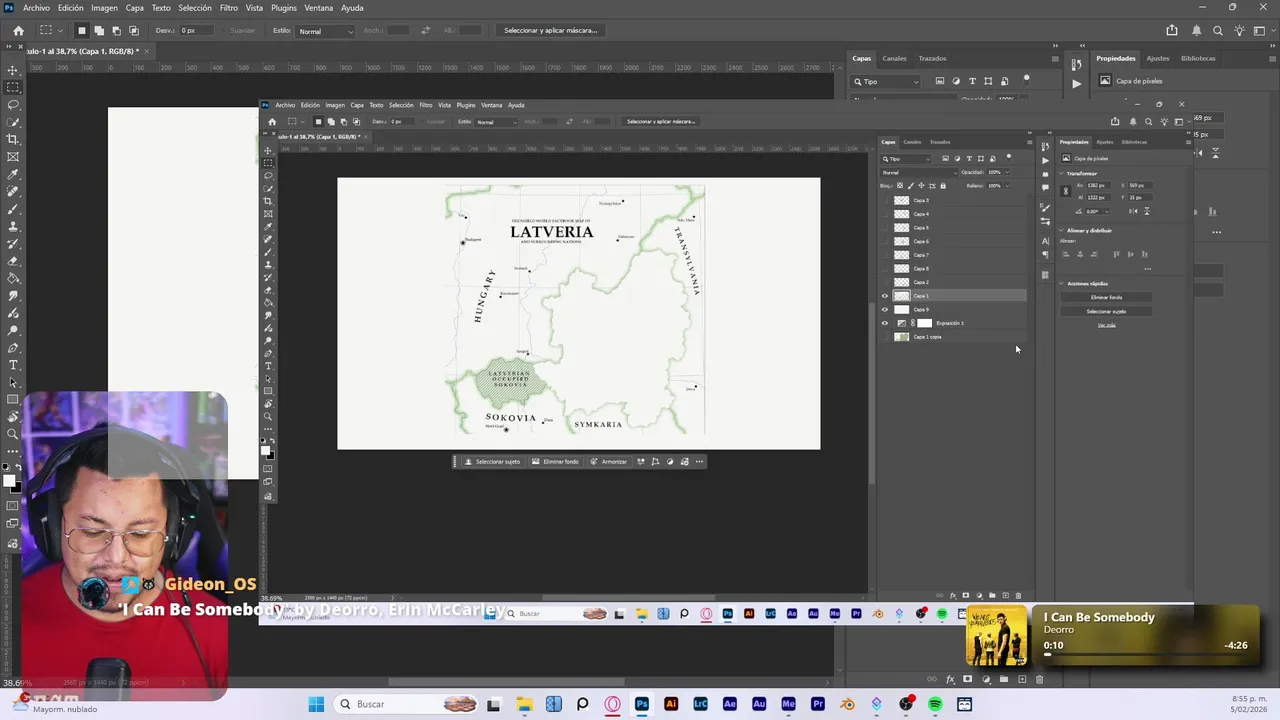The image size is (1280, 720).
Task: Switch to outer Bibliotecas tab
Action: point(1198,58)
